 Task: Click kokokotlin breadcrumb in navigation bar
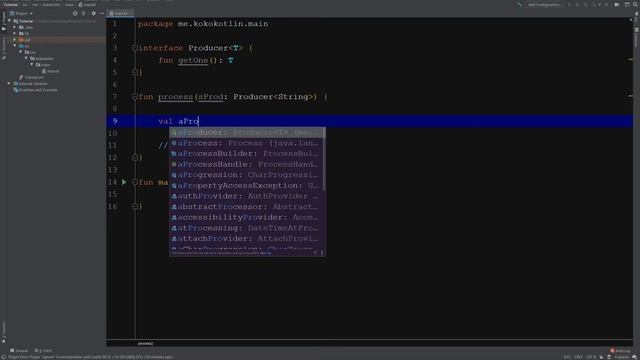pos(51,4)
